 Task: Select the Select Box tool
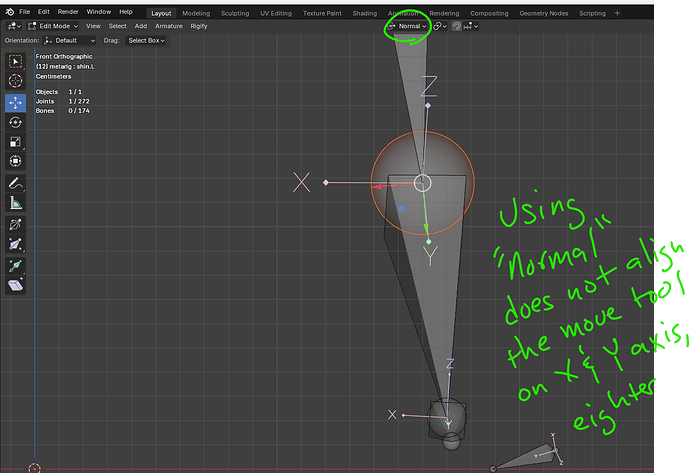(15, 62)
